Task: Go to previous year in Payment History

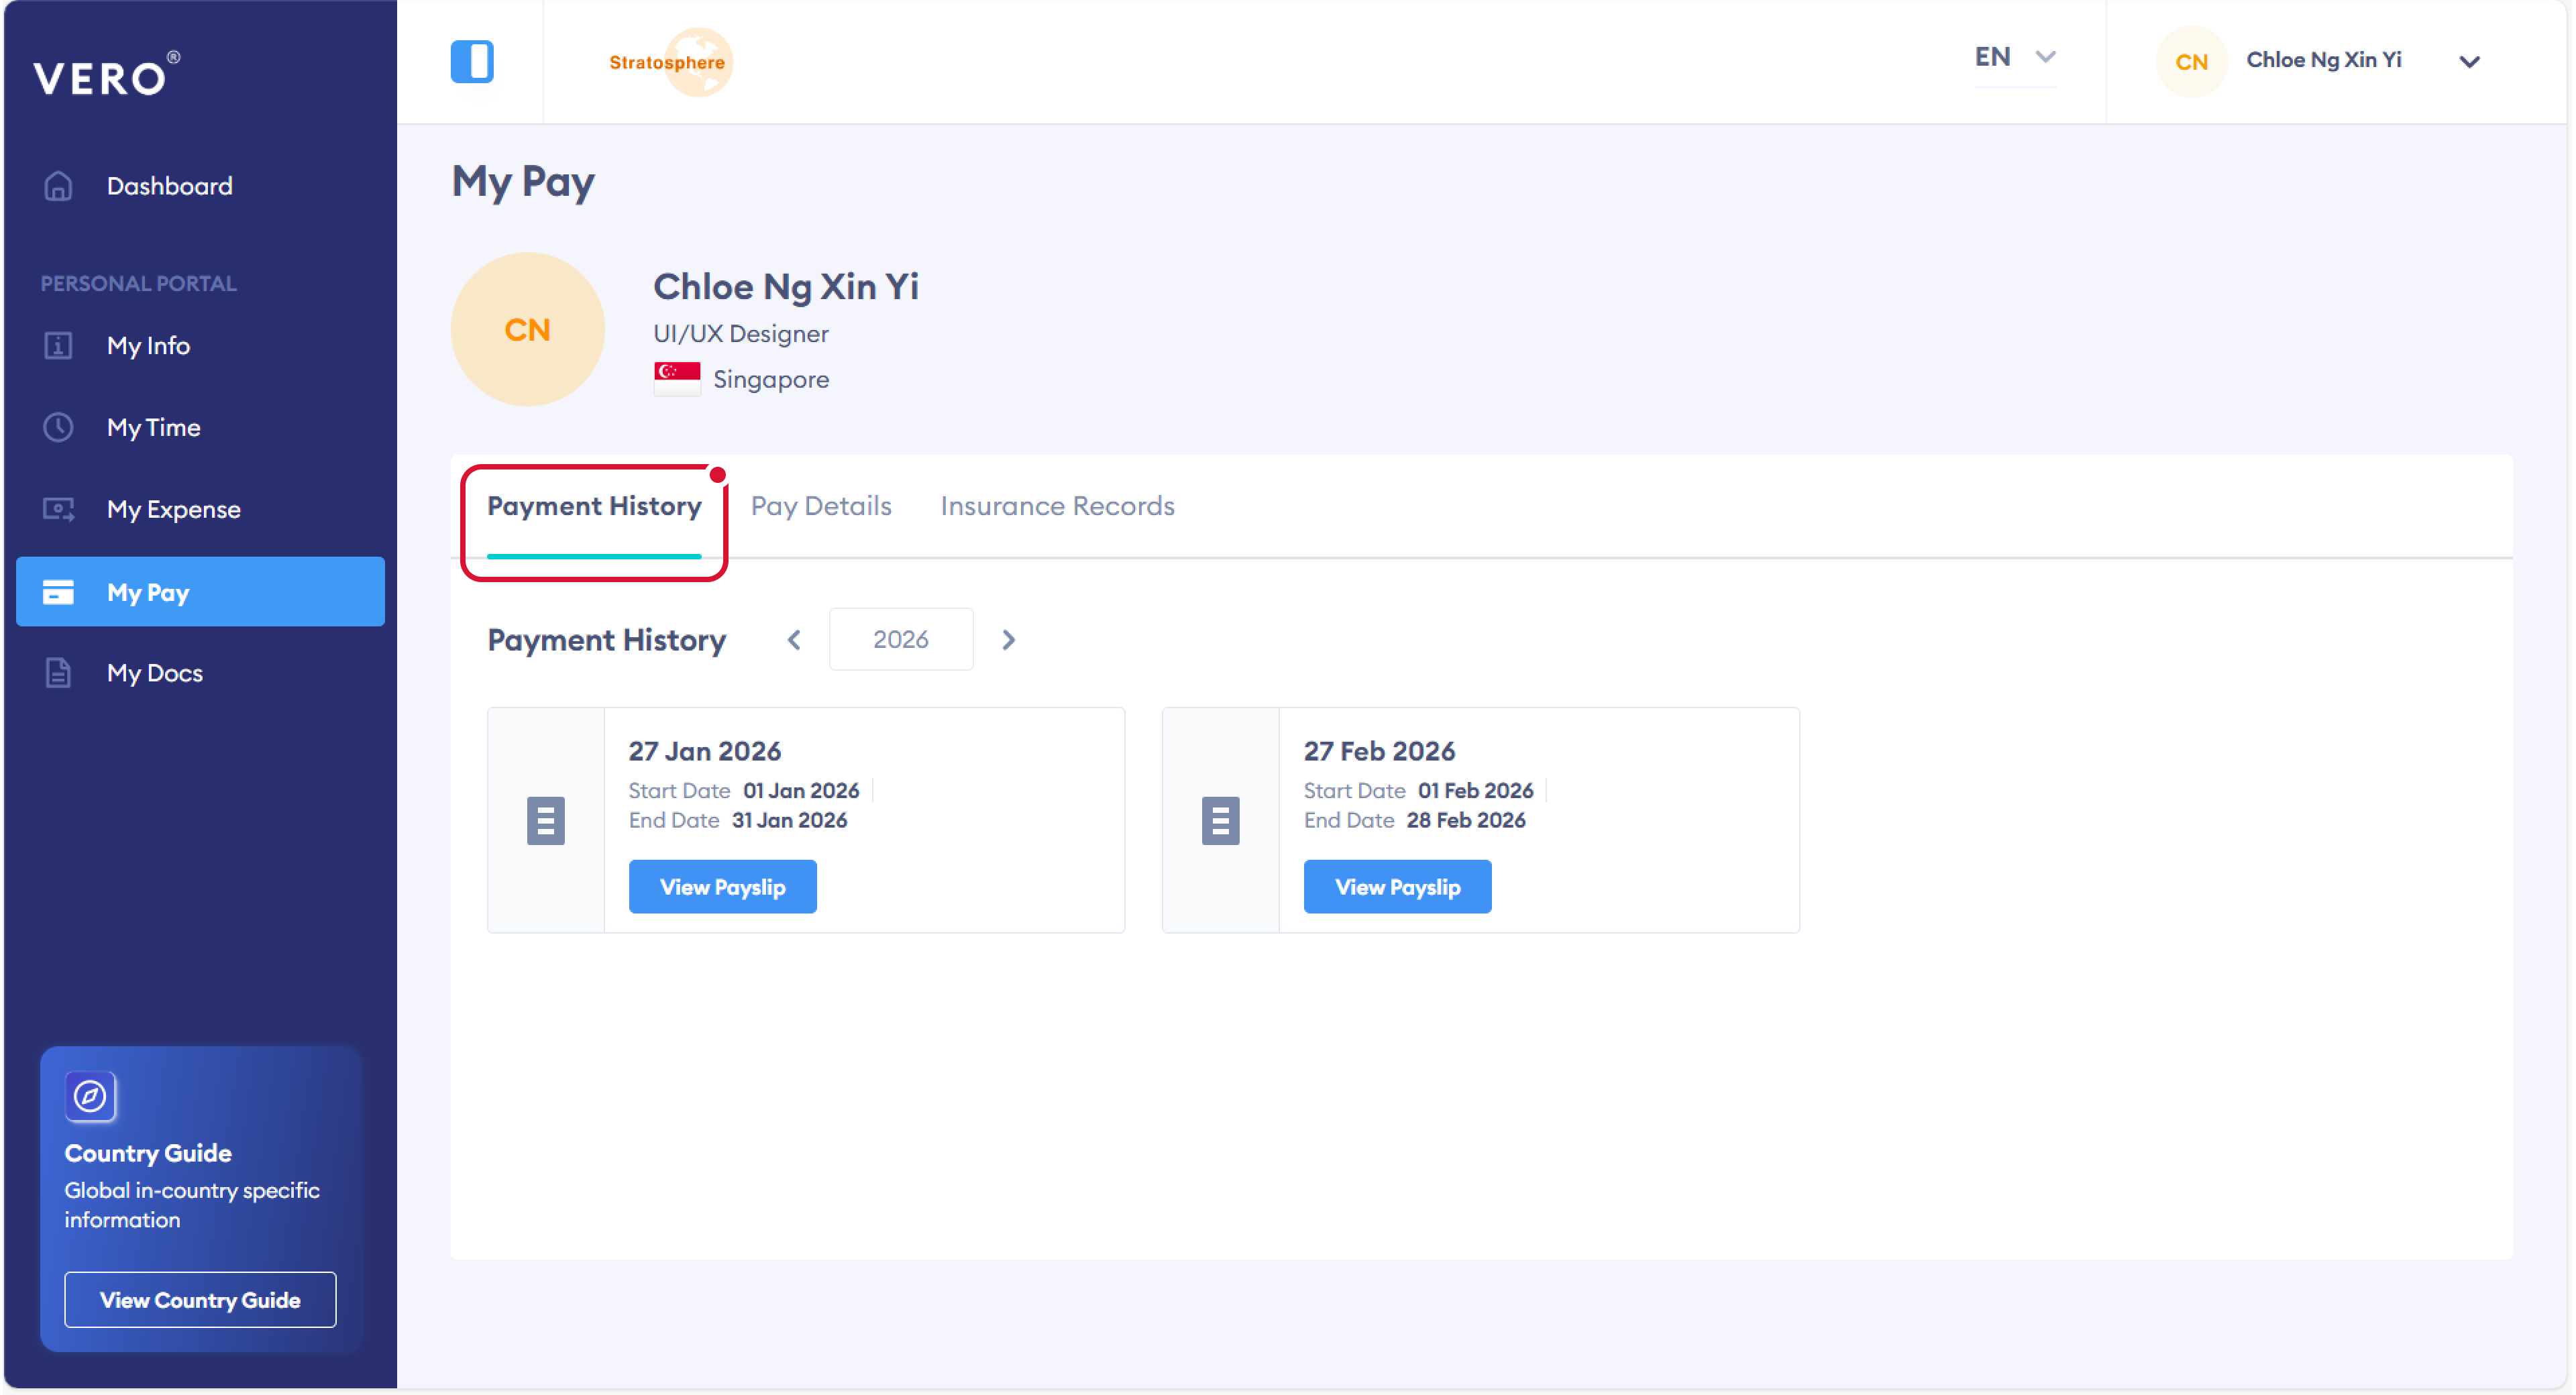Action: point(794,640)
